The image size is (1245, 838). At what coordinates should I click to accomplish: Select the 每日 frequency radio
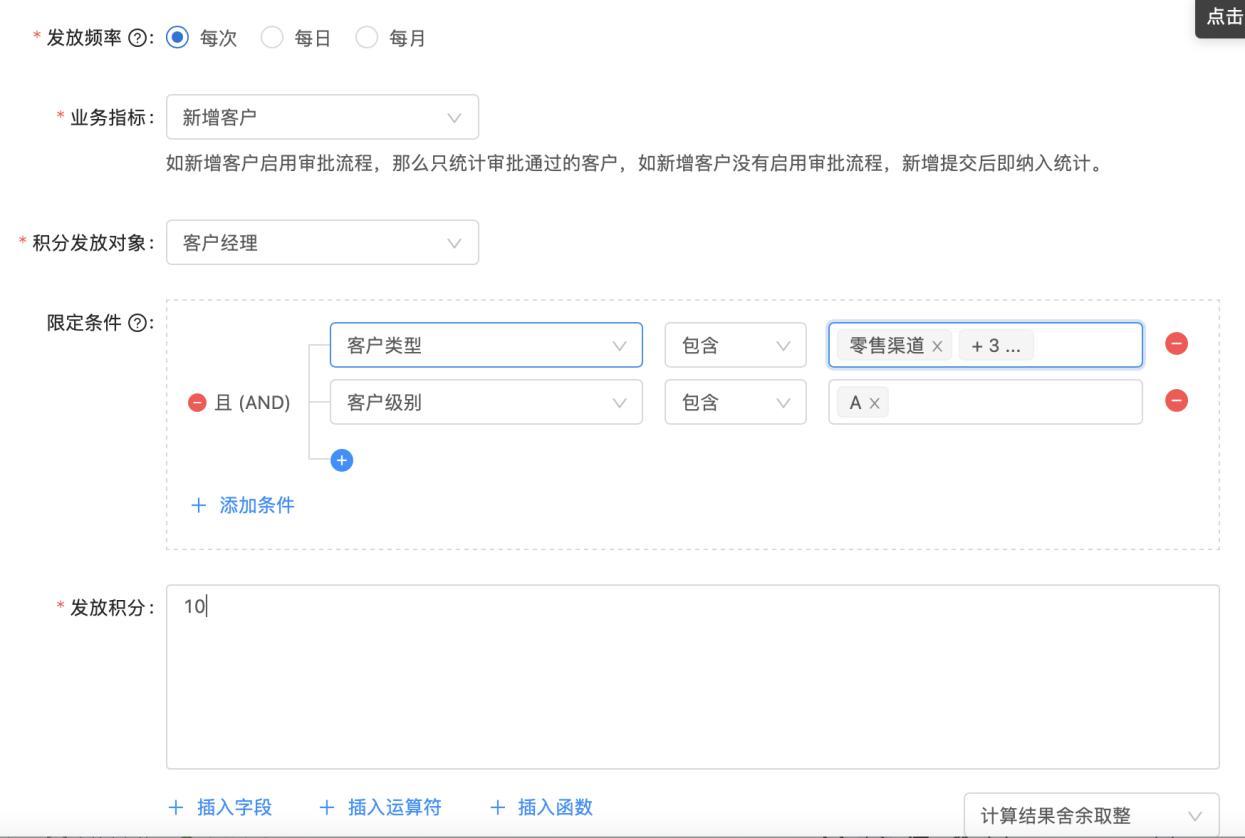271,38
